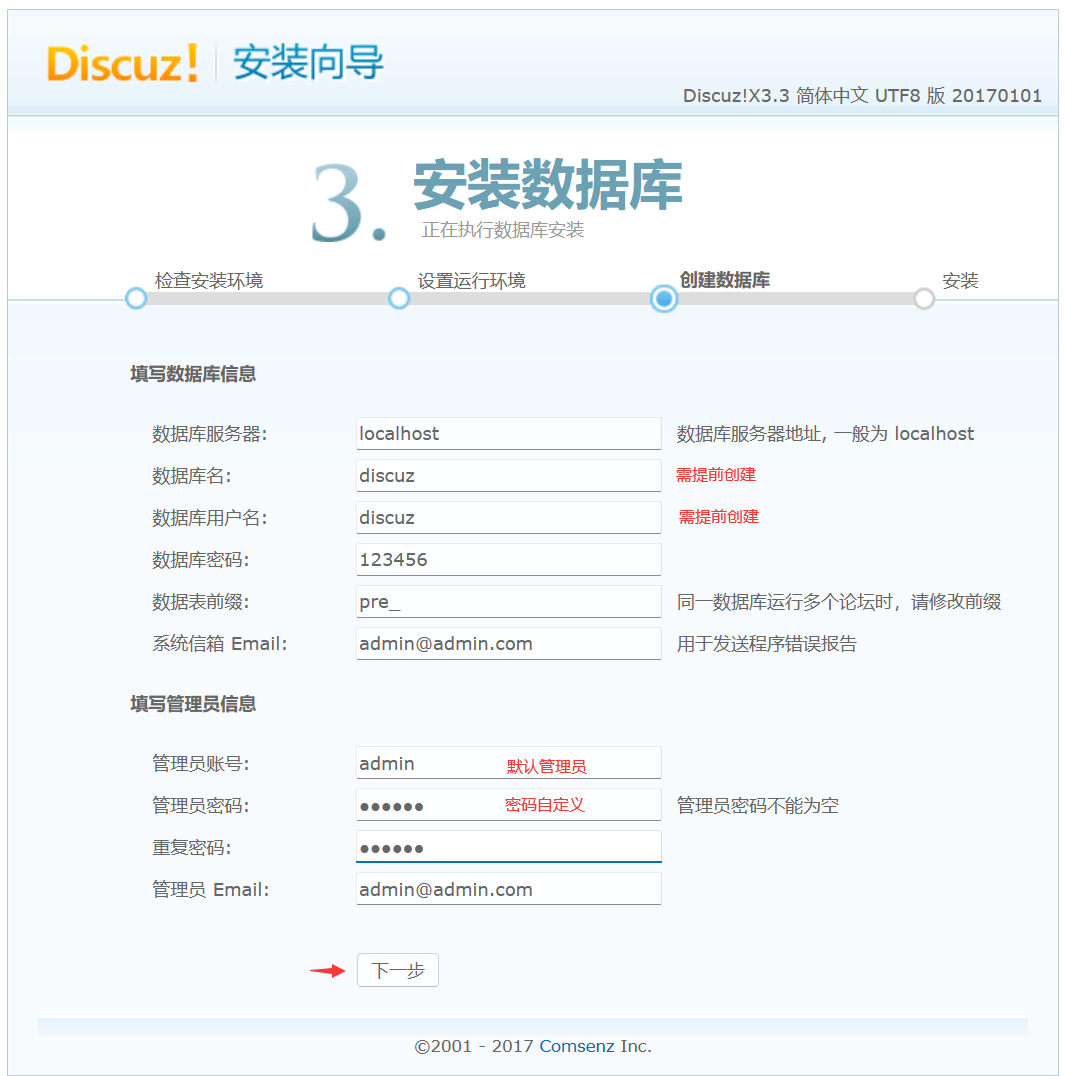
Task: Click the 创建数据库 step label
Action: [725, 280]
